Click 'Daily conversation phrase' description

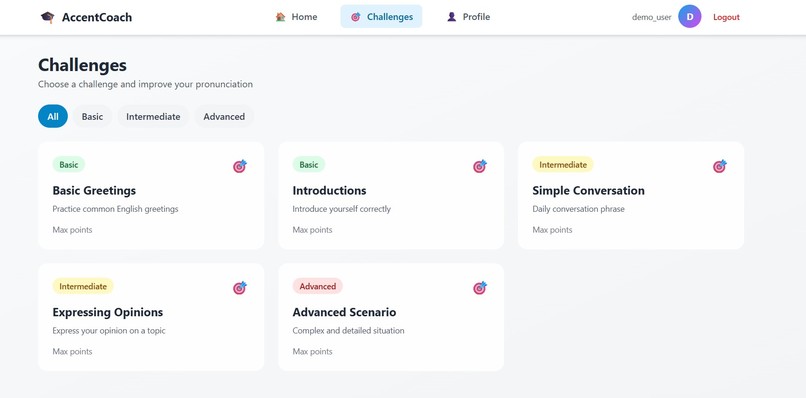click(578, 209)
